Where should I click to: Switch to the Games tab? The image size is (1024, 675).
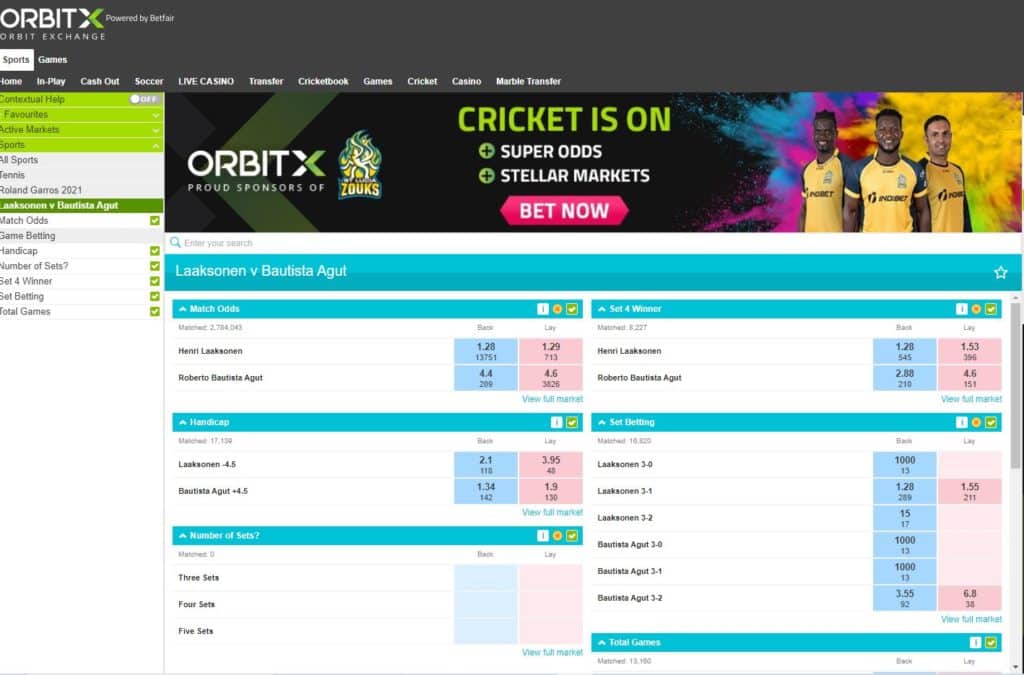[x=52, y=59]
